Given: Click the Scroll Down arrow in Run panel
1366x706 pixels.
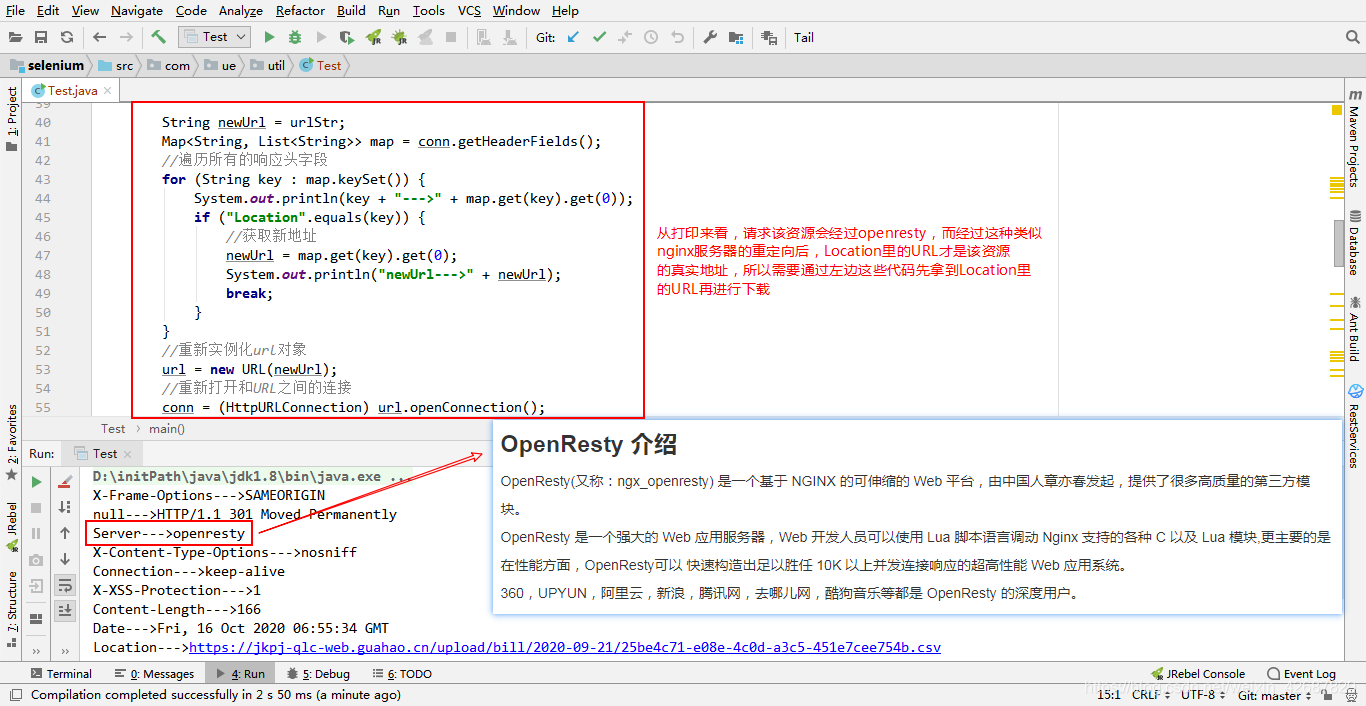Looking at the screenshot, I should click(65, 559).
